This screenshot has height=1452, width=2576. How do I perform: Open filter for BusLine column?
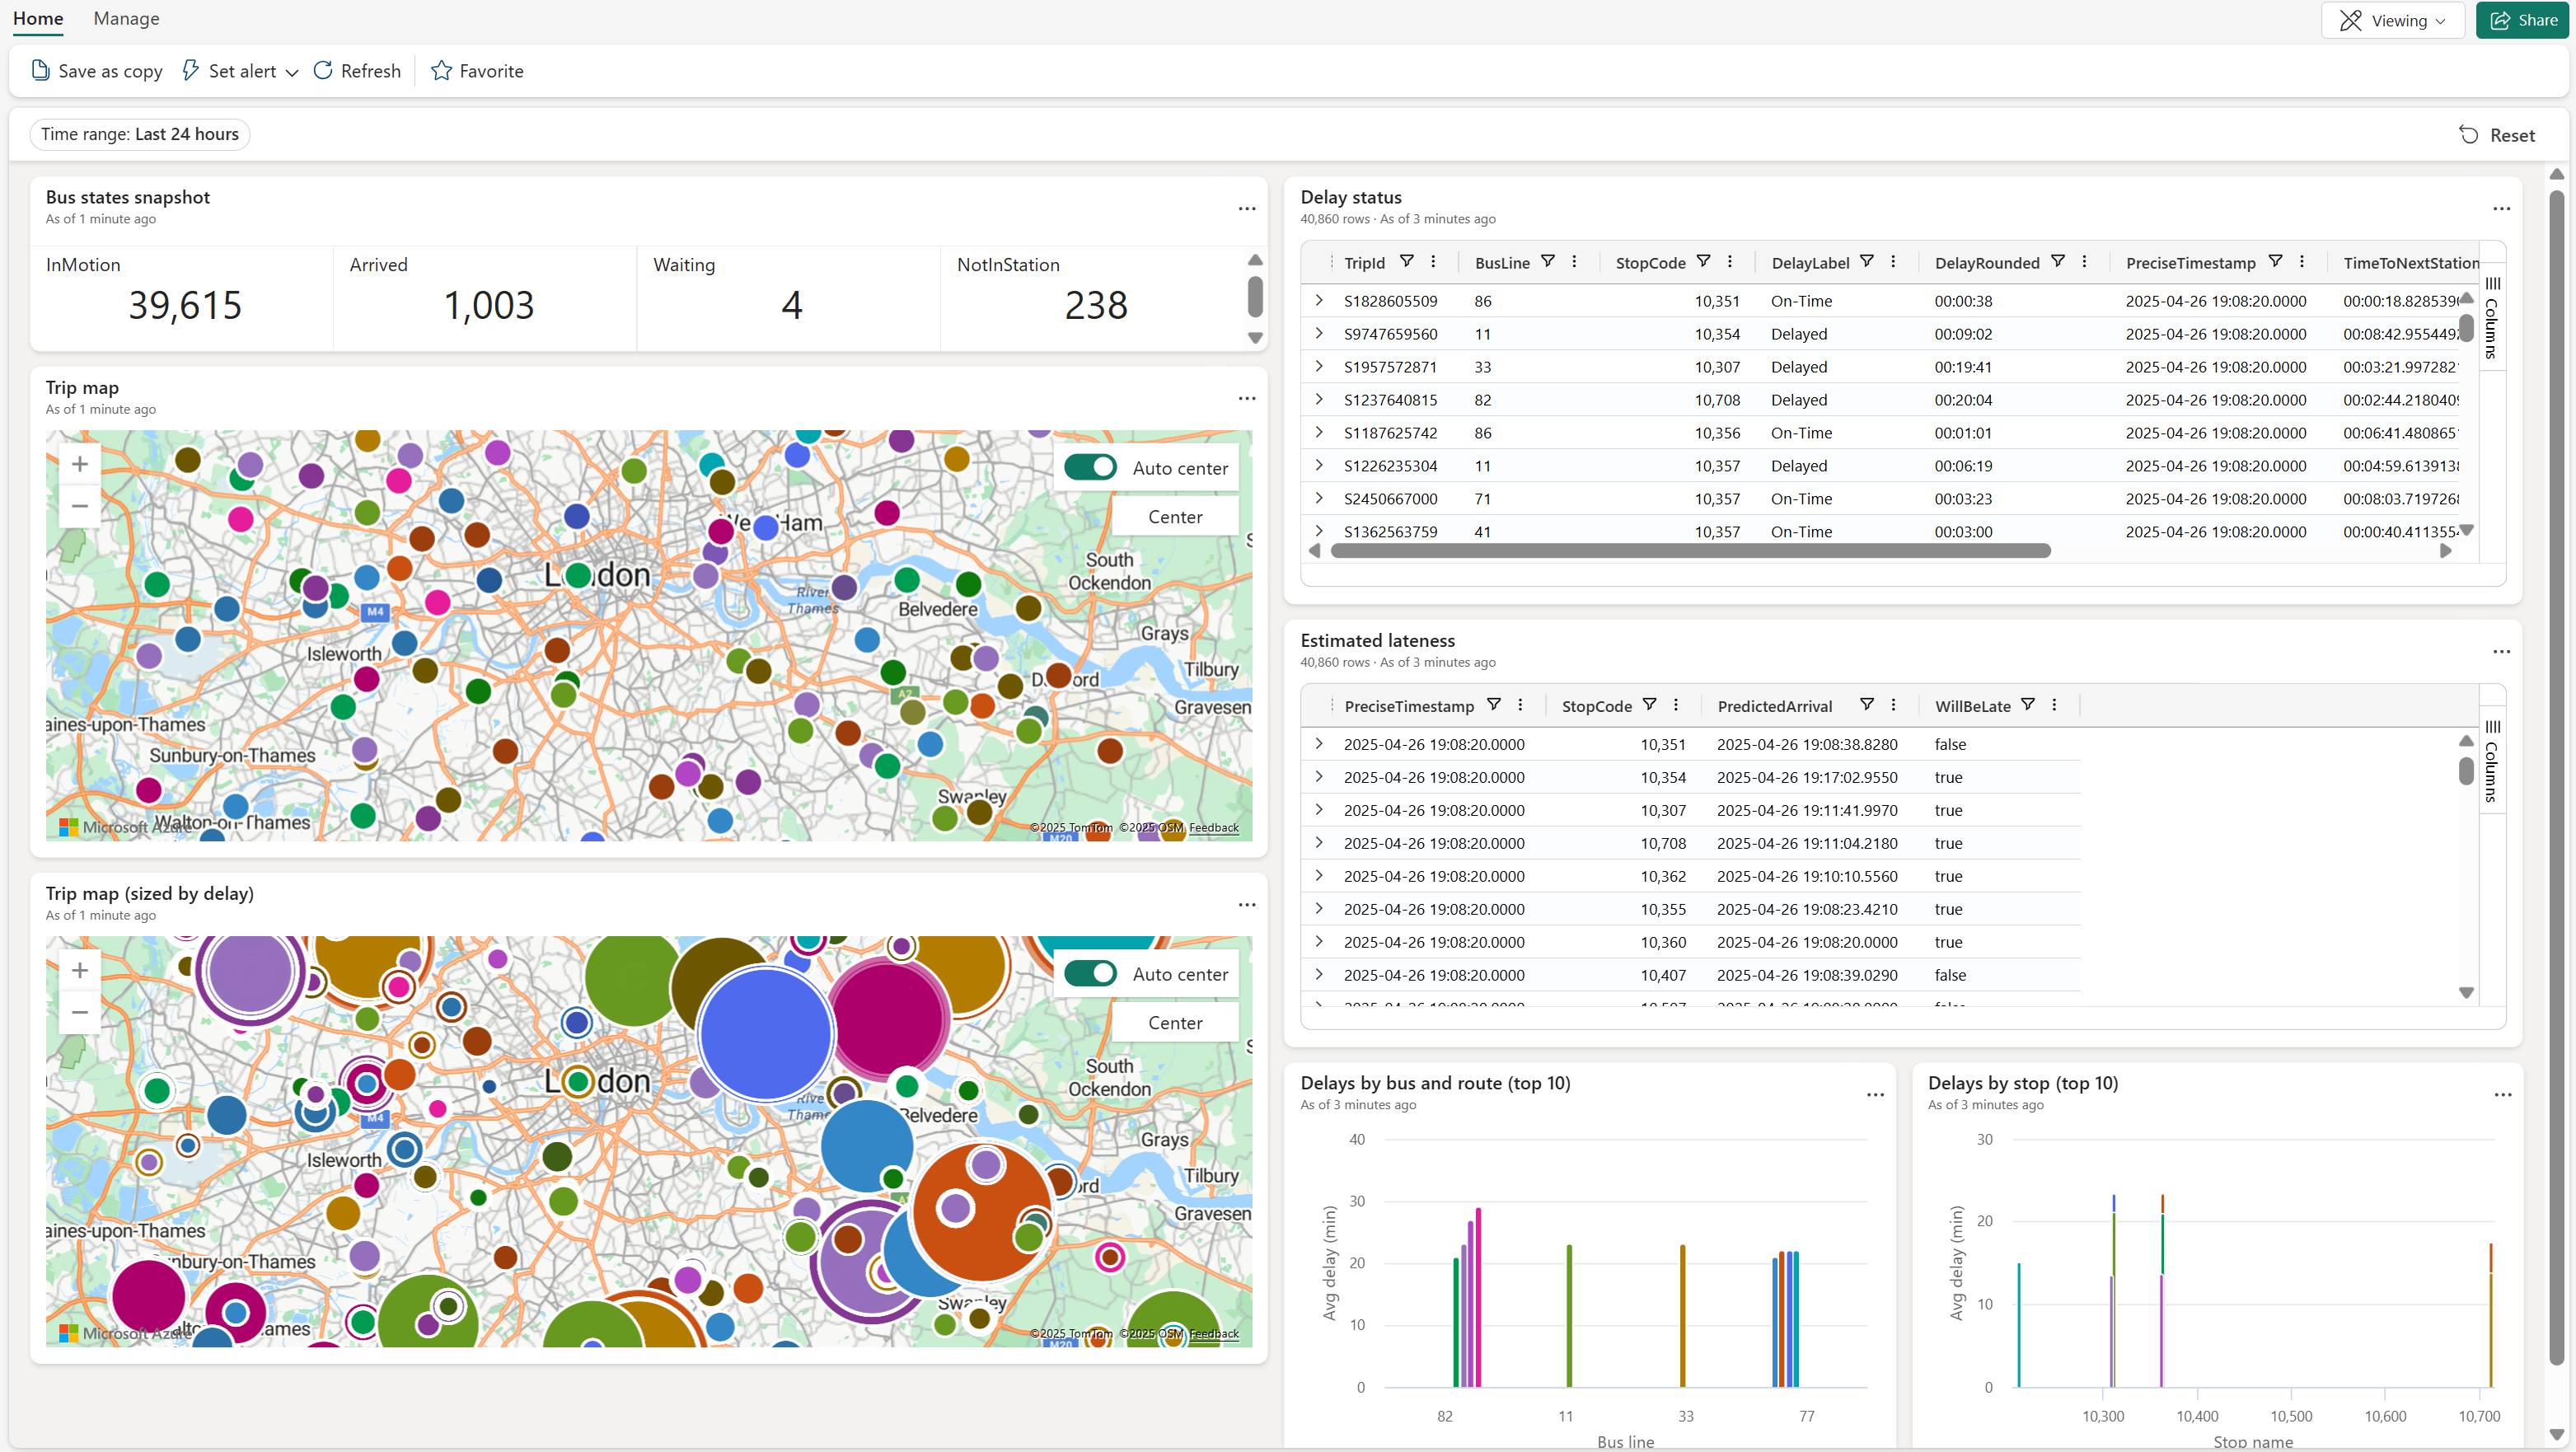tap(1547, 262)
